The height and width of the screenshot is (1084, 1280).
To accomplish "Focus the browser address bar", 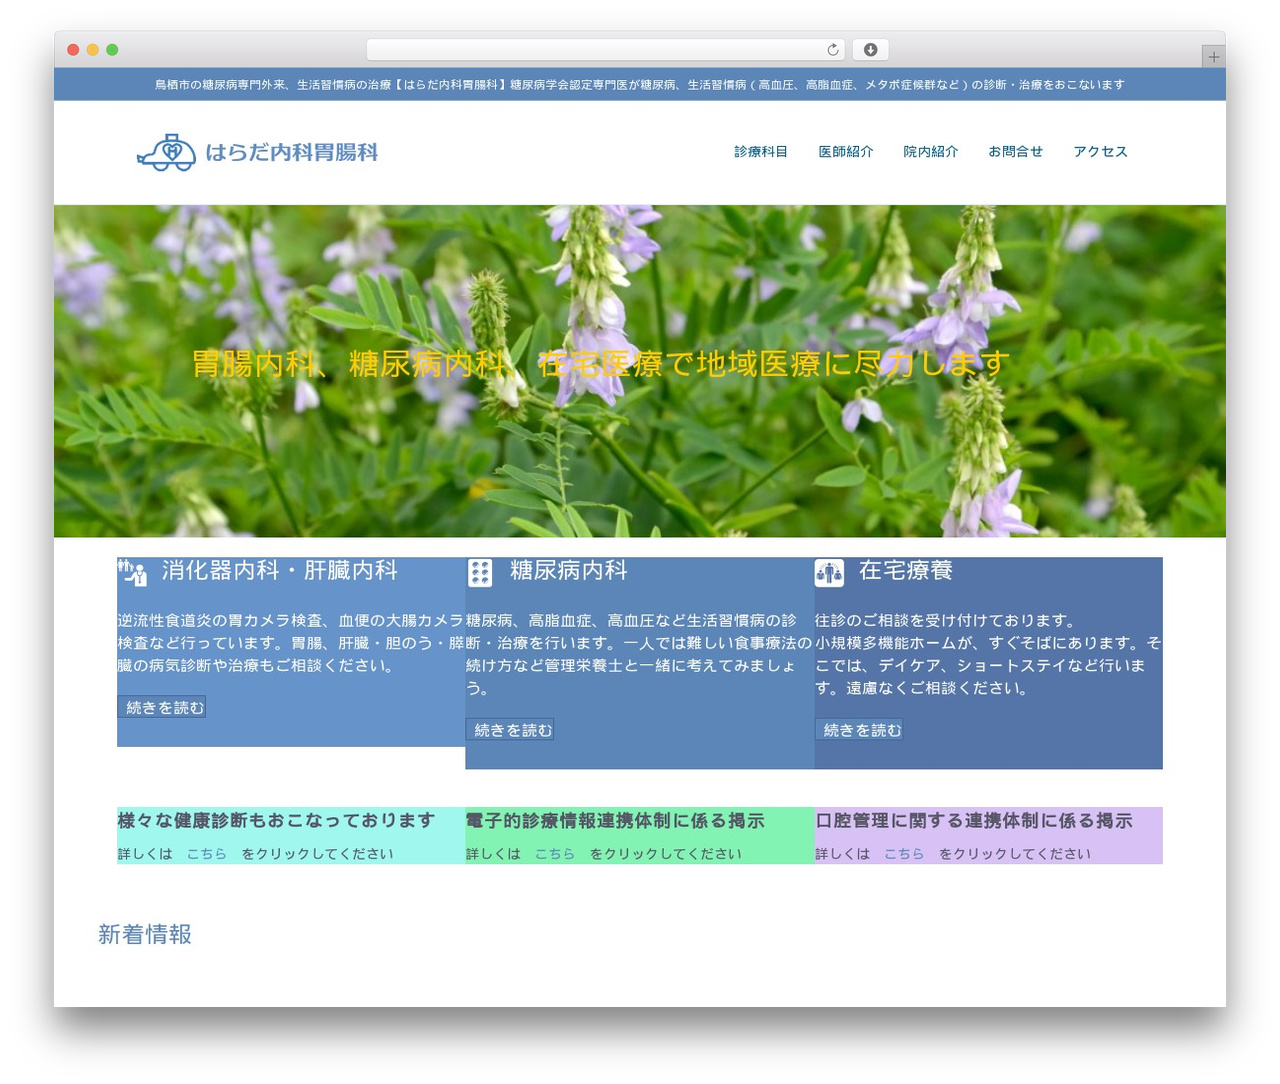I will pyautogui.click(x=606, y=50).
